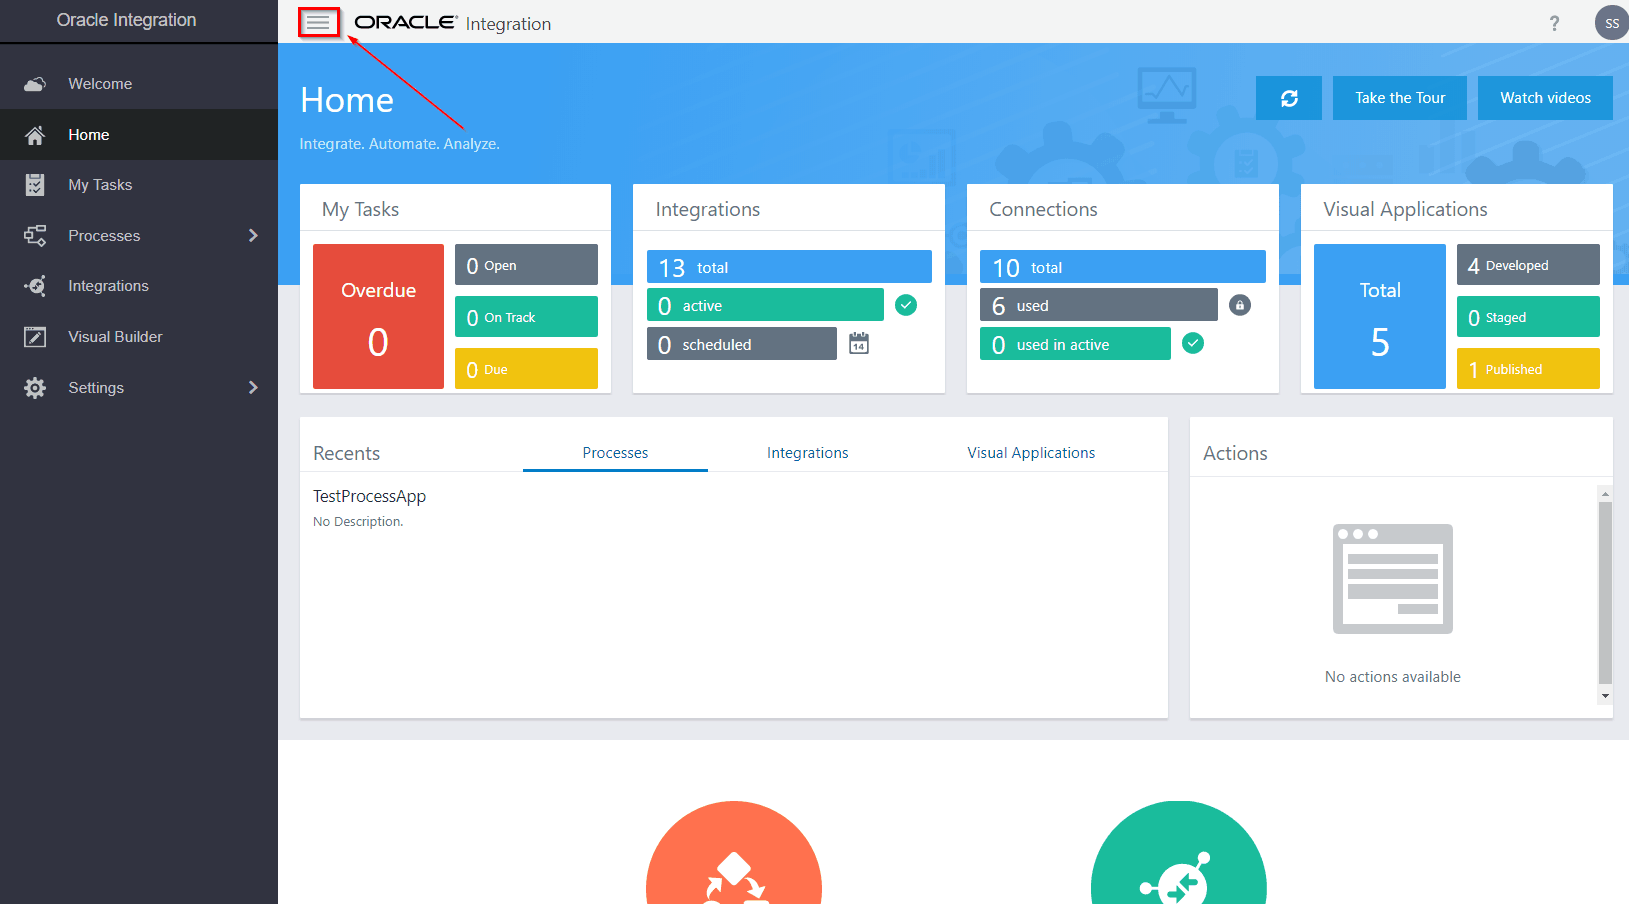Click the orange process circle icon
Image resolution: width=1629 pixels, height=904 pixels.
click(x=734, y=853)
